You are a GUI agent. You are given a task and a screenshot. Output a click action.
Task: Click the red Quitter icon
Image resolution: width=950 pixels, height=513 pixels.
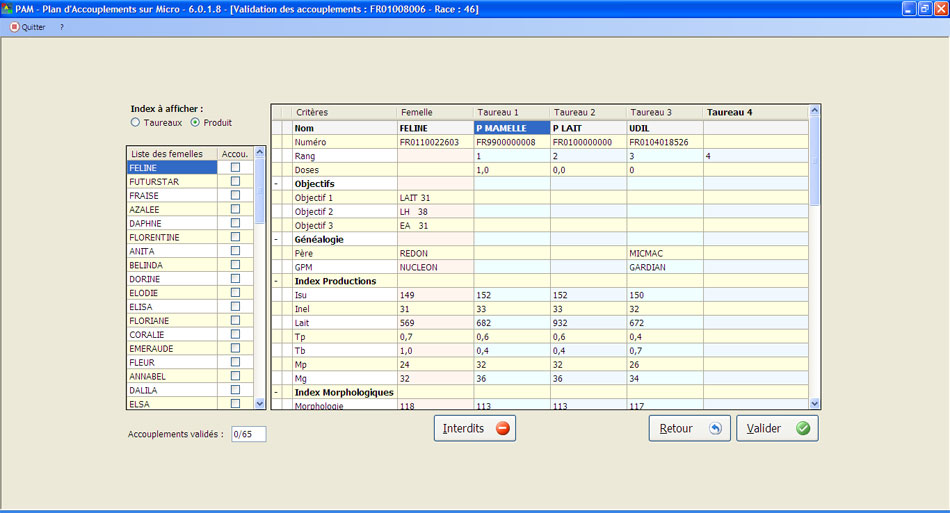(14, 27)
